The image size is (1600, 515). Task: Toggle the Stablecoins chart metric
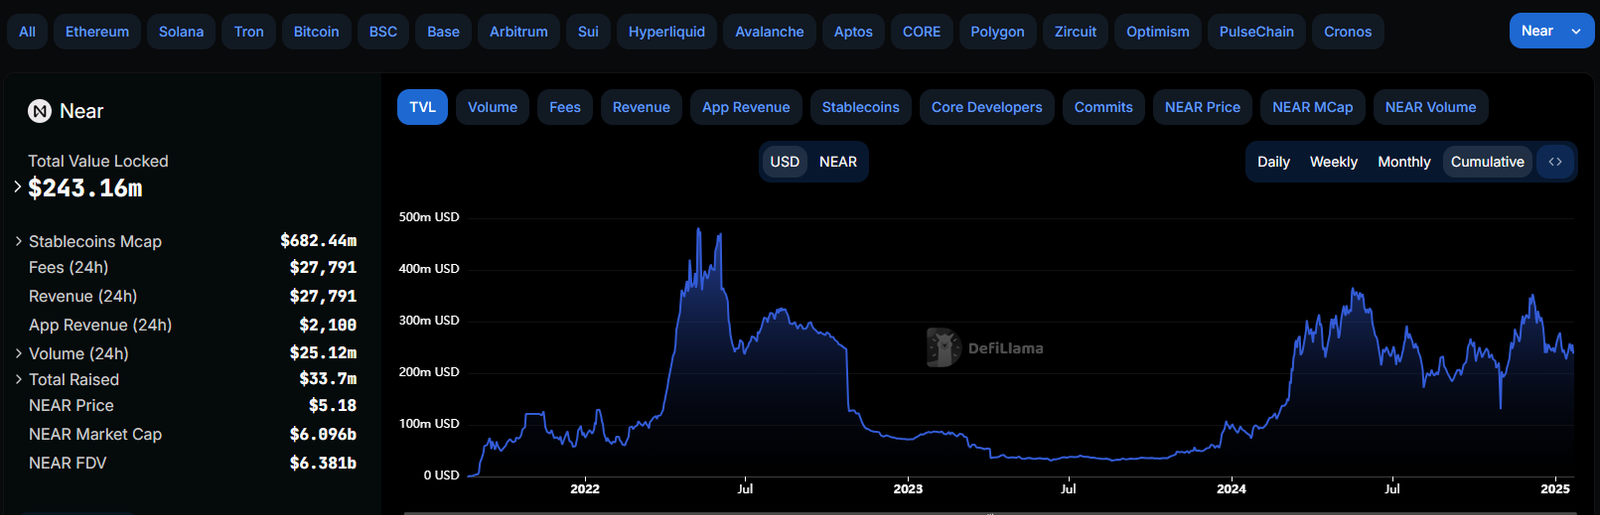click(860, 107)
